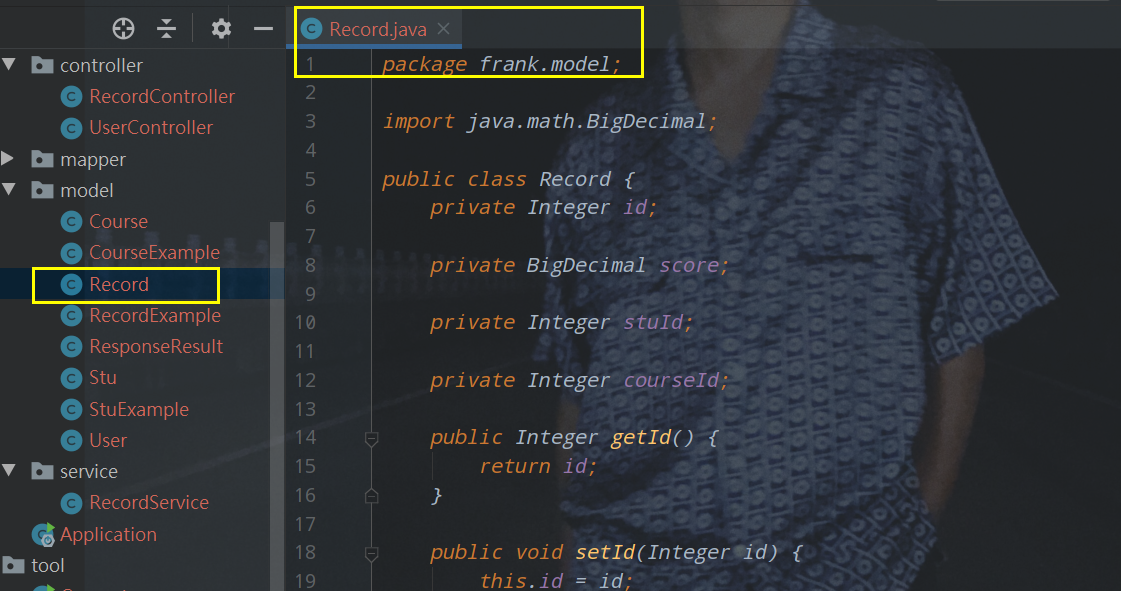
Task: Select the controller folder
Action: [101, 65]
